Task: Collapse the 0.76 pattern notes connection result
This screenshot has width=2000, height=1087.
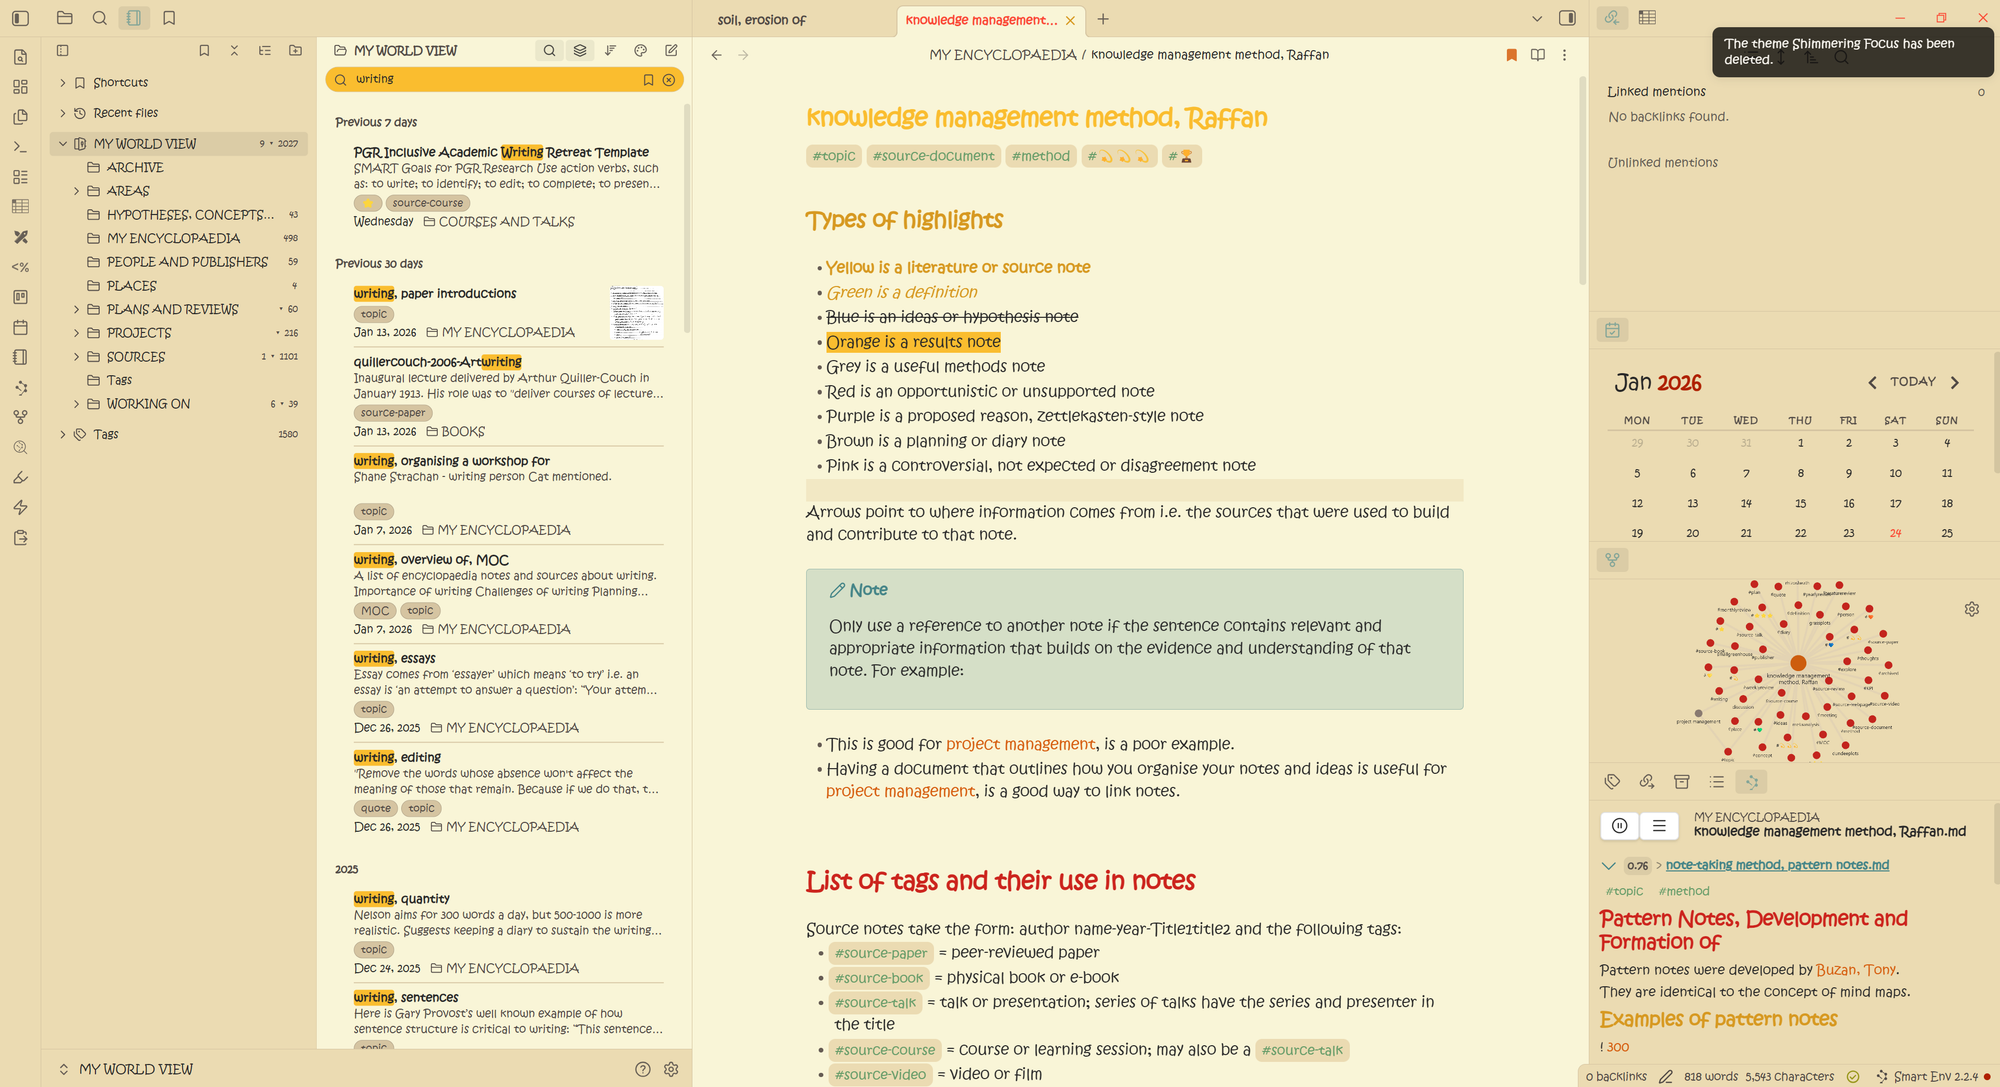Action: 1608,866
